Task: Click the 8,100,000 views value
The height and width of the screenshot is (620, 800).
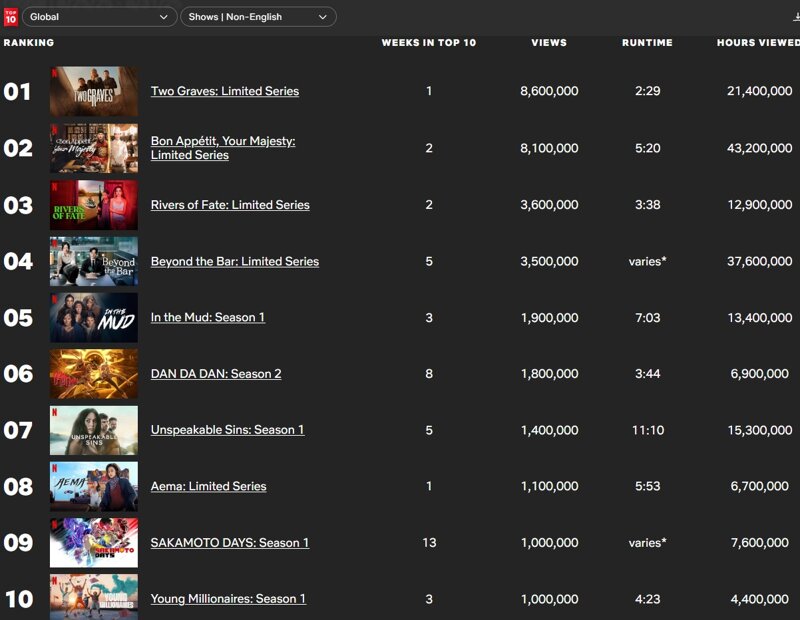Action: (549, 148)
